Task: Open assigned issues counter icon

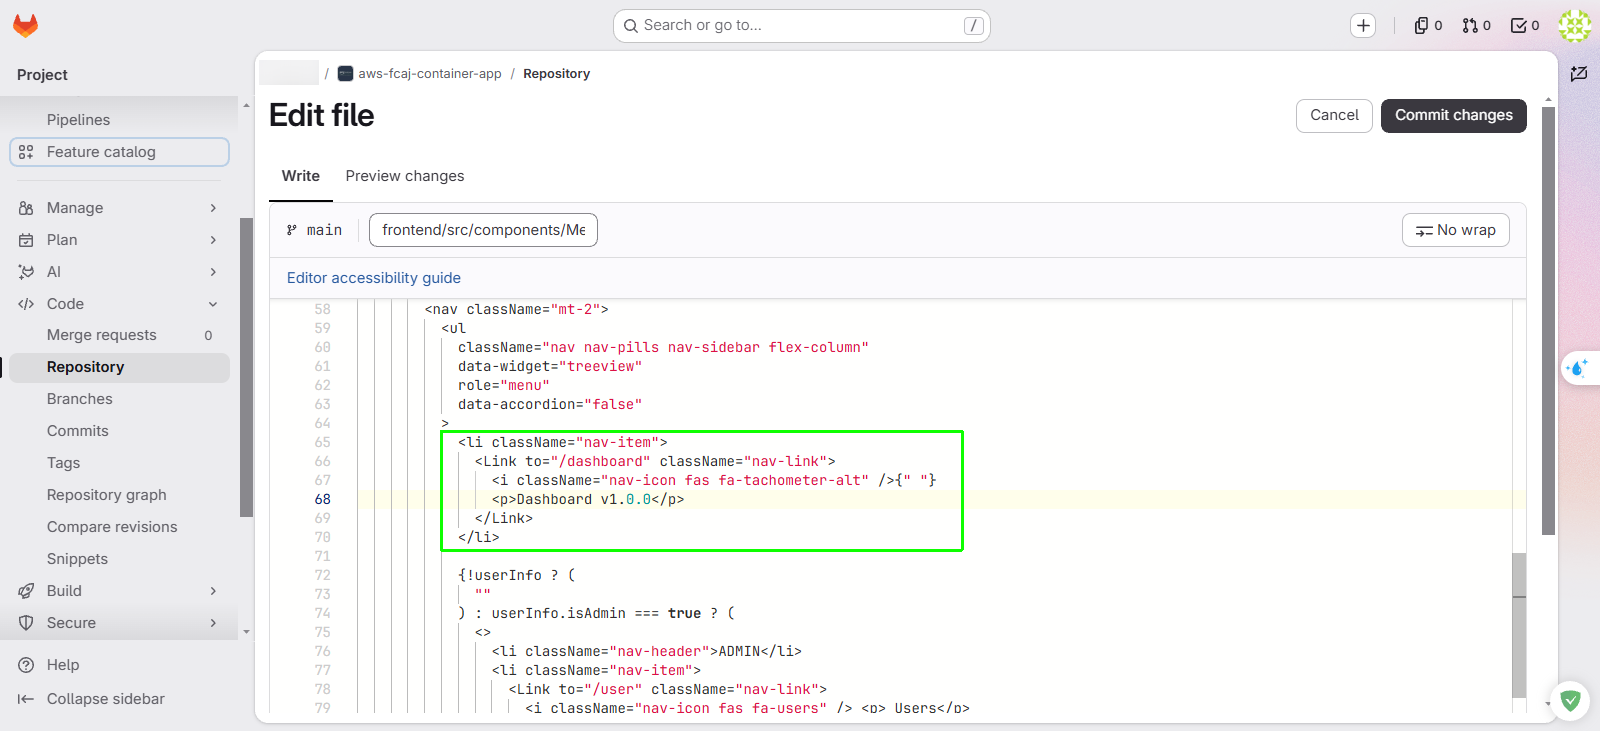Action: coord(1428,26)
